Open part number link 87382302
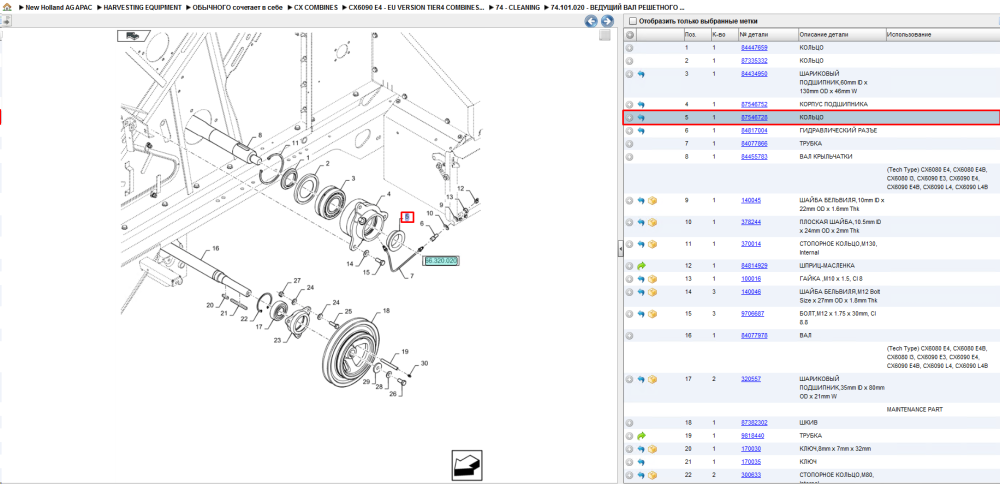Viewport: 1000px width, 484px height. point(754,423)
